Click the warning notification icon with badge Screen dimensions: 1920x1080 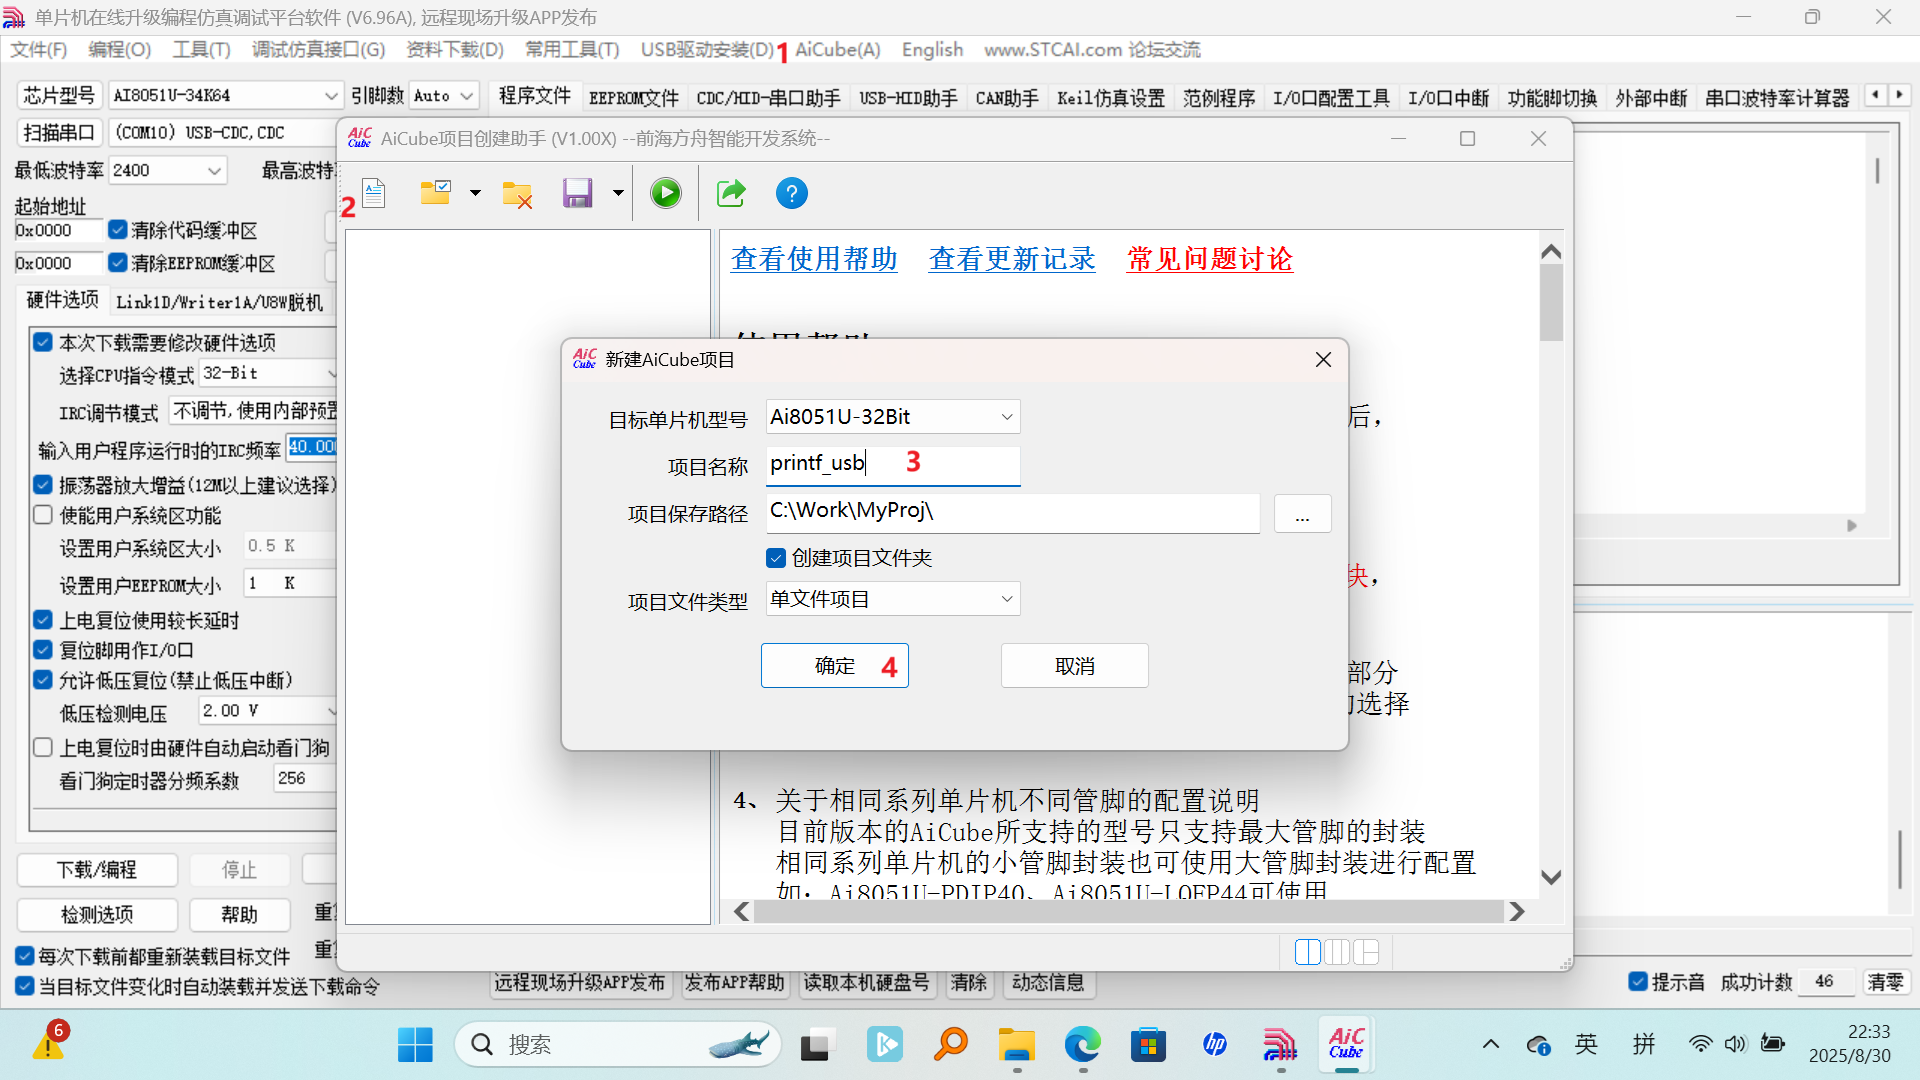48,1042
